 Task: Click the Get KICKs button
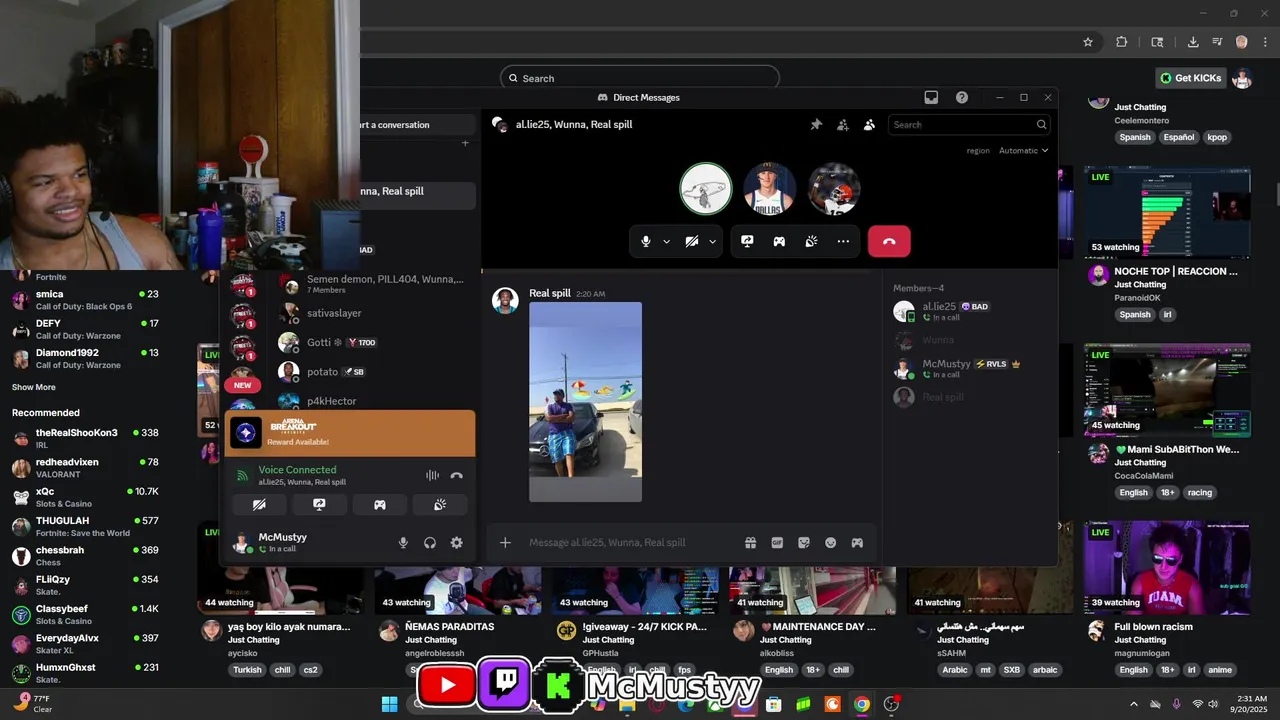(x=1190, y=78)
